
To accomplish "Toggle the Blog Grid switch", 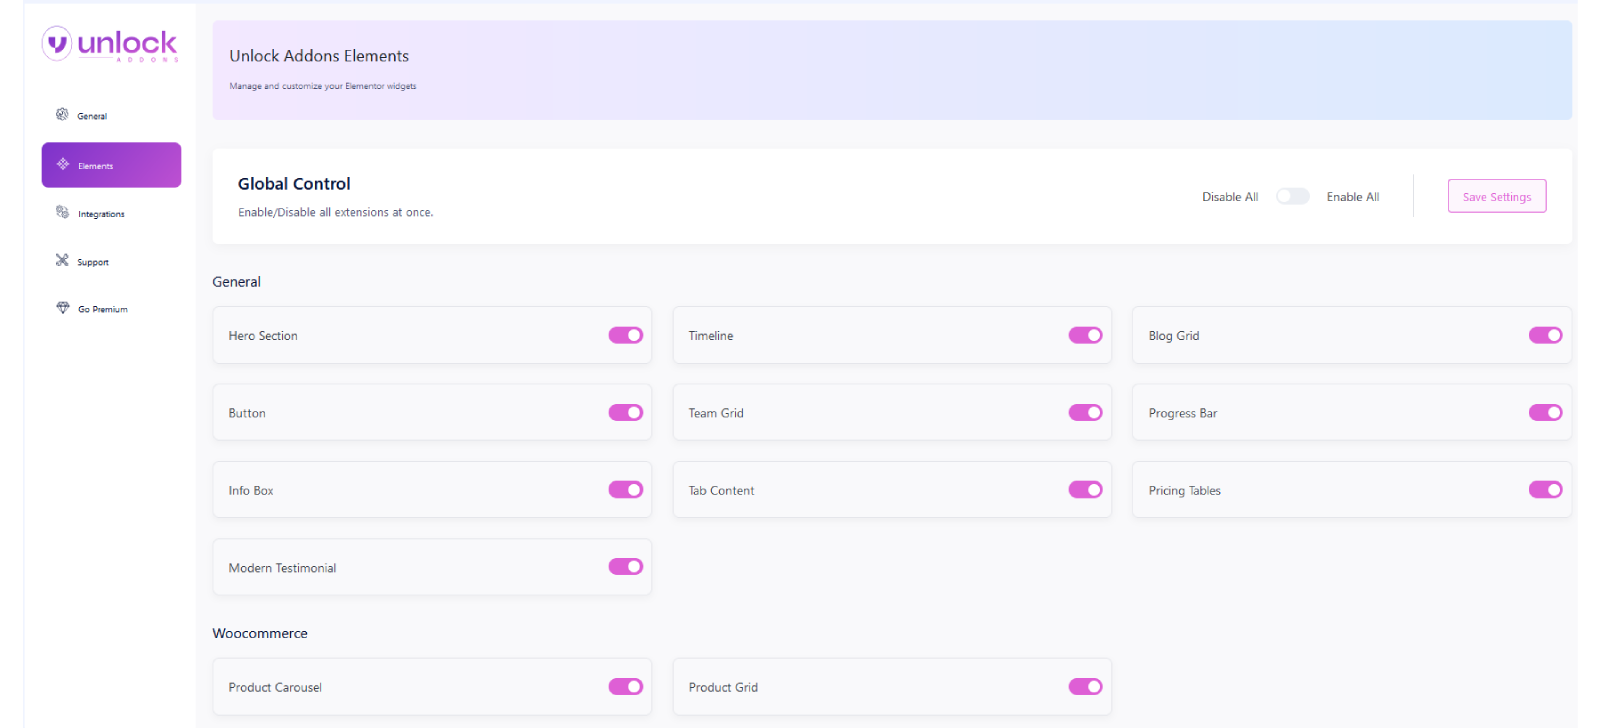I will pyautogui.click(x=1545, y=335).
